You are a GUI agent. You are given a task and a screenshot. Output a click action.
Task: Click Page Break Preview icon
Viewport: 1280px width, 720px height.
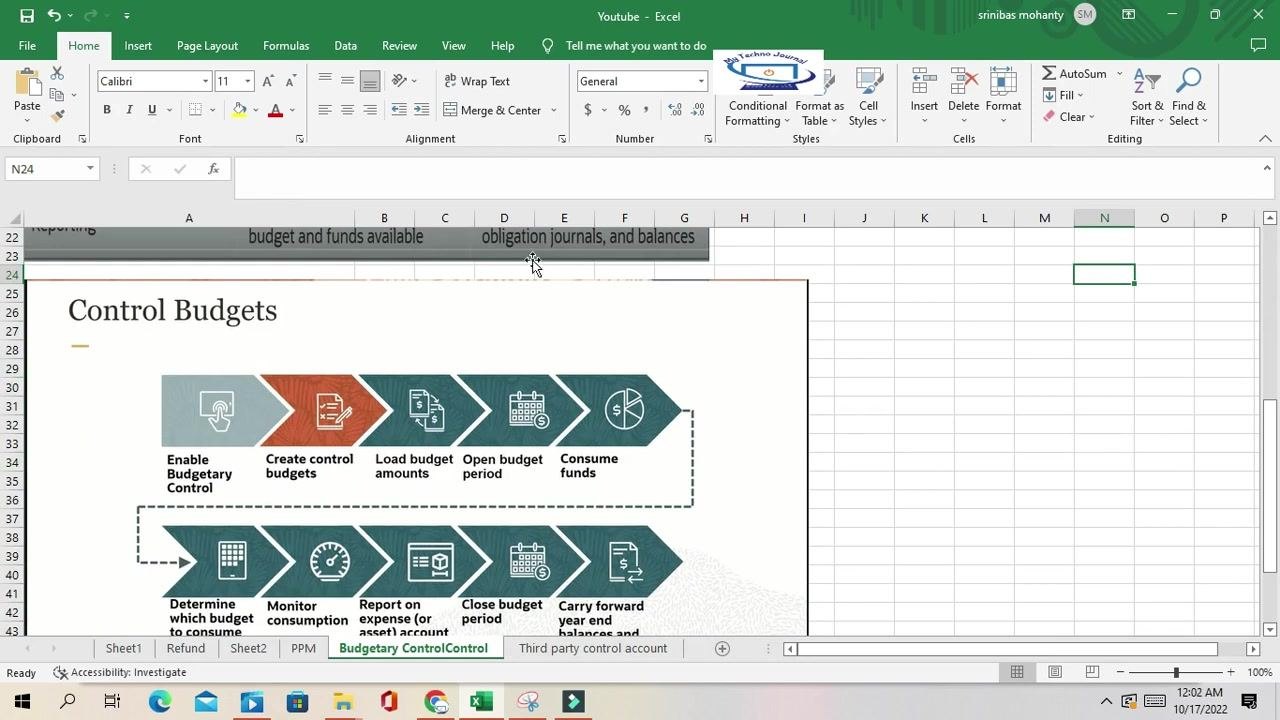click(1092, 672)
